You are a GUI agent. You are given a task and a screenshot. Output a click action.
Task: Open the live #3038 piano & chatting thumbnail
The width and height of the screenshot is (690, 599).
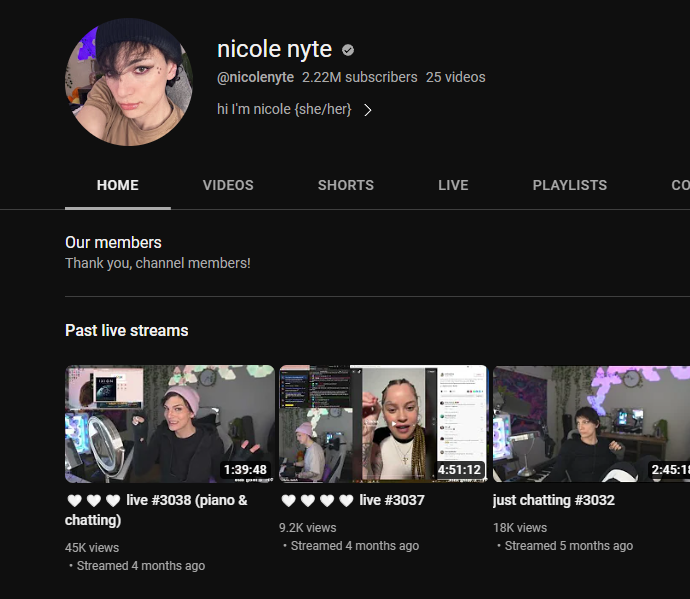click(170, 424)
